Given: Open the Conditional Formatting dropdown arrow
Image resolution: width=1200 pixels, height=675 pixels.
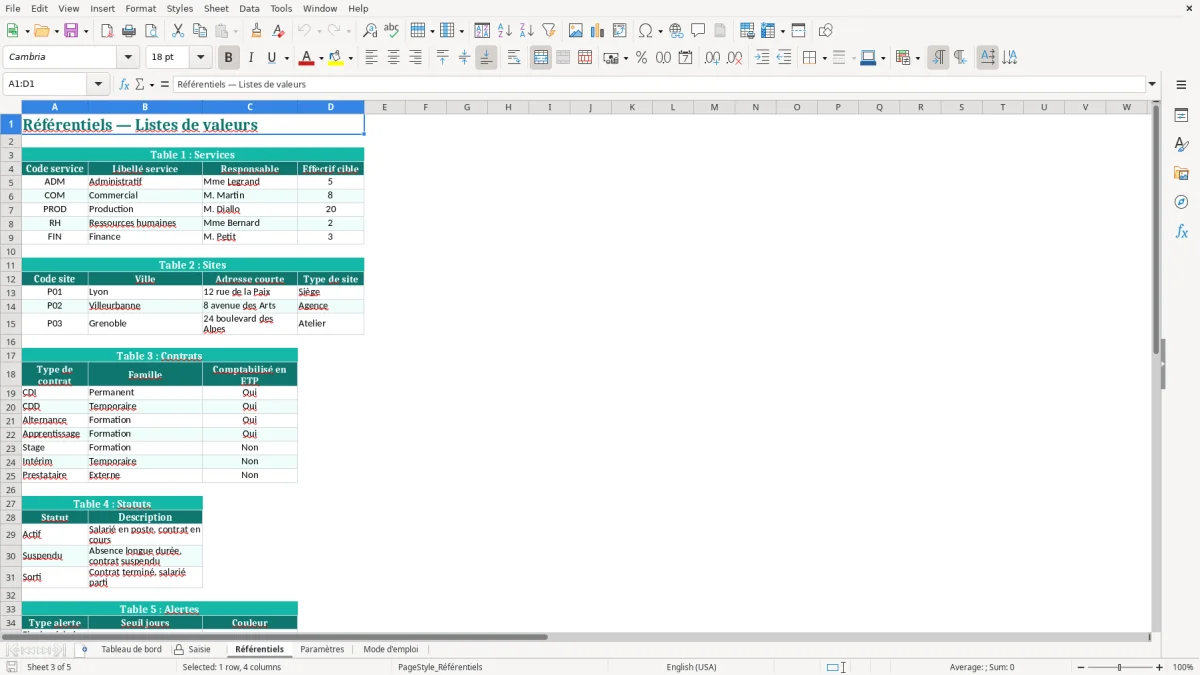Looking at the screenshot, I should tap(917, 58).
